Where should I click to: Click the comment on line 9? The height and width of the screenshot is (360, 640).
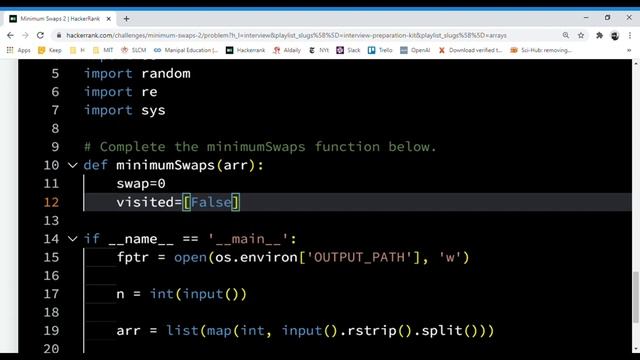pyautogui.click(x=260, y=147)
